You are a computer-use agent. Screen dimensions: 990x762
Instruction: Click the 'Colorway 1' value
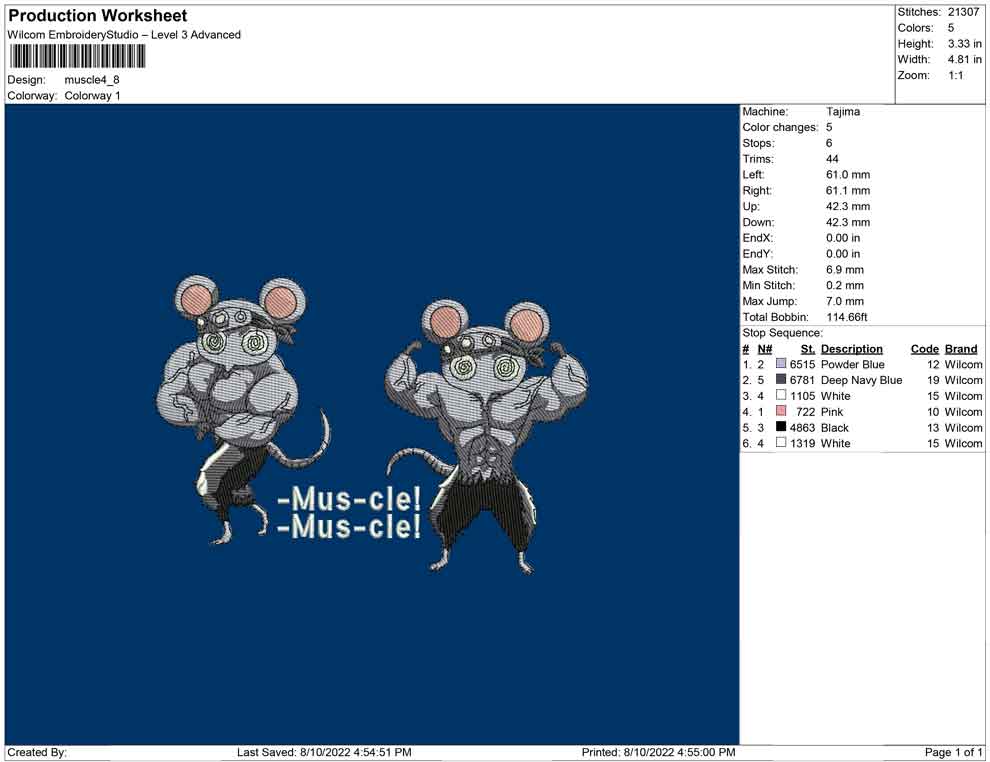(92, 95)
